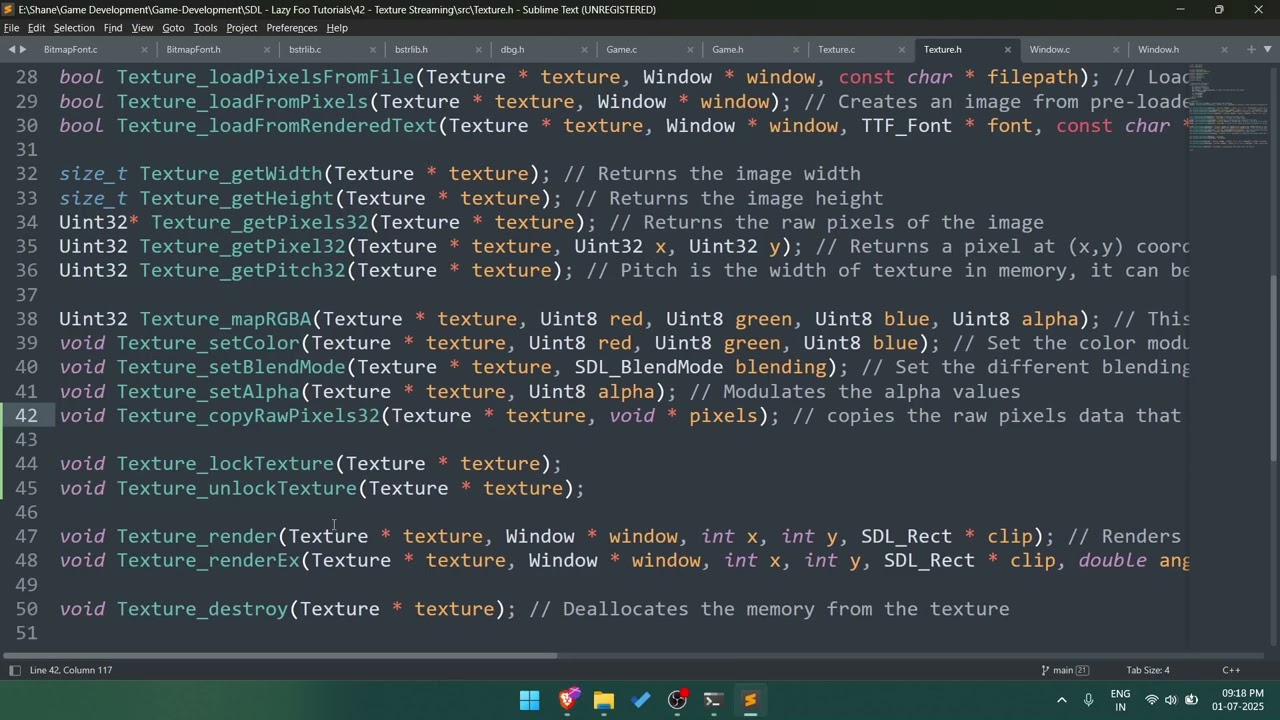Open the File menu
The height and width of the screenshot is (720, 1280).
(11, 28)
